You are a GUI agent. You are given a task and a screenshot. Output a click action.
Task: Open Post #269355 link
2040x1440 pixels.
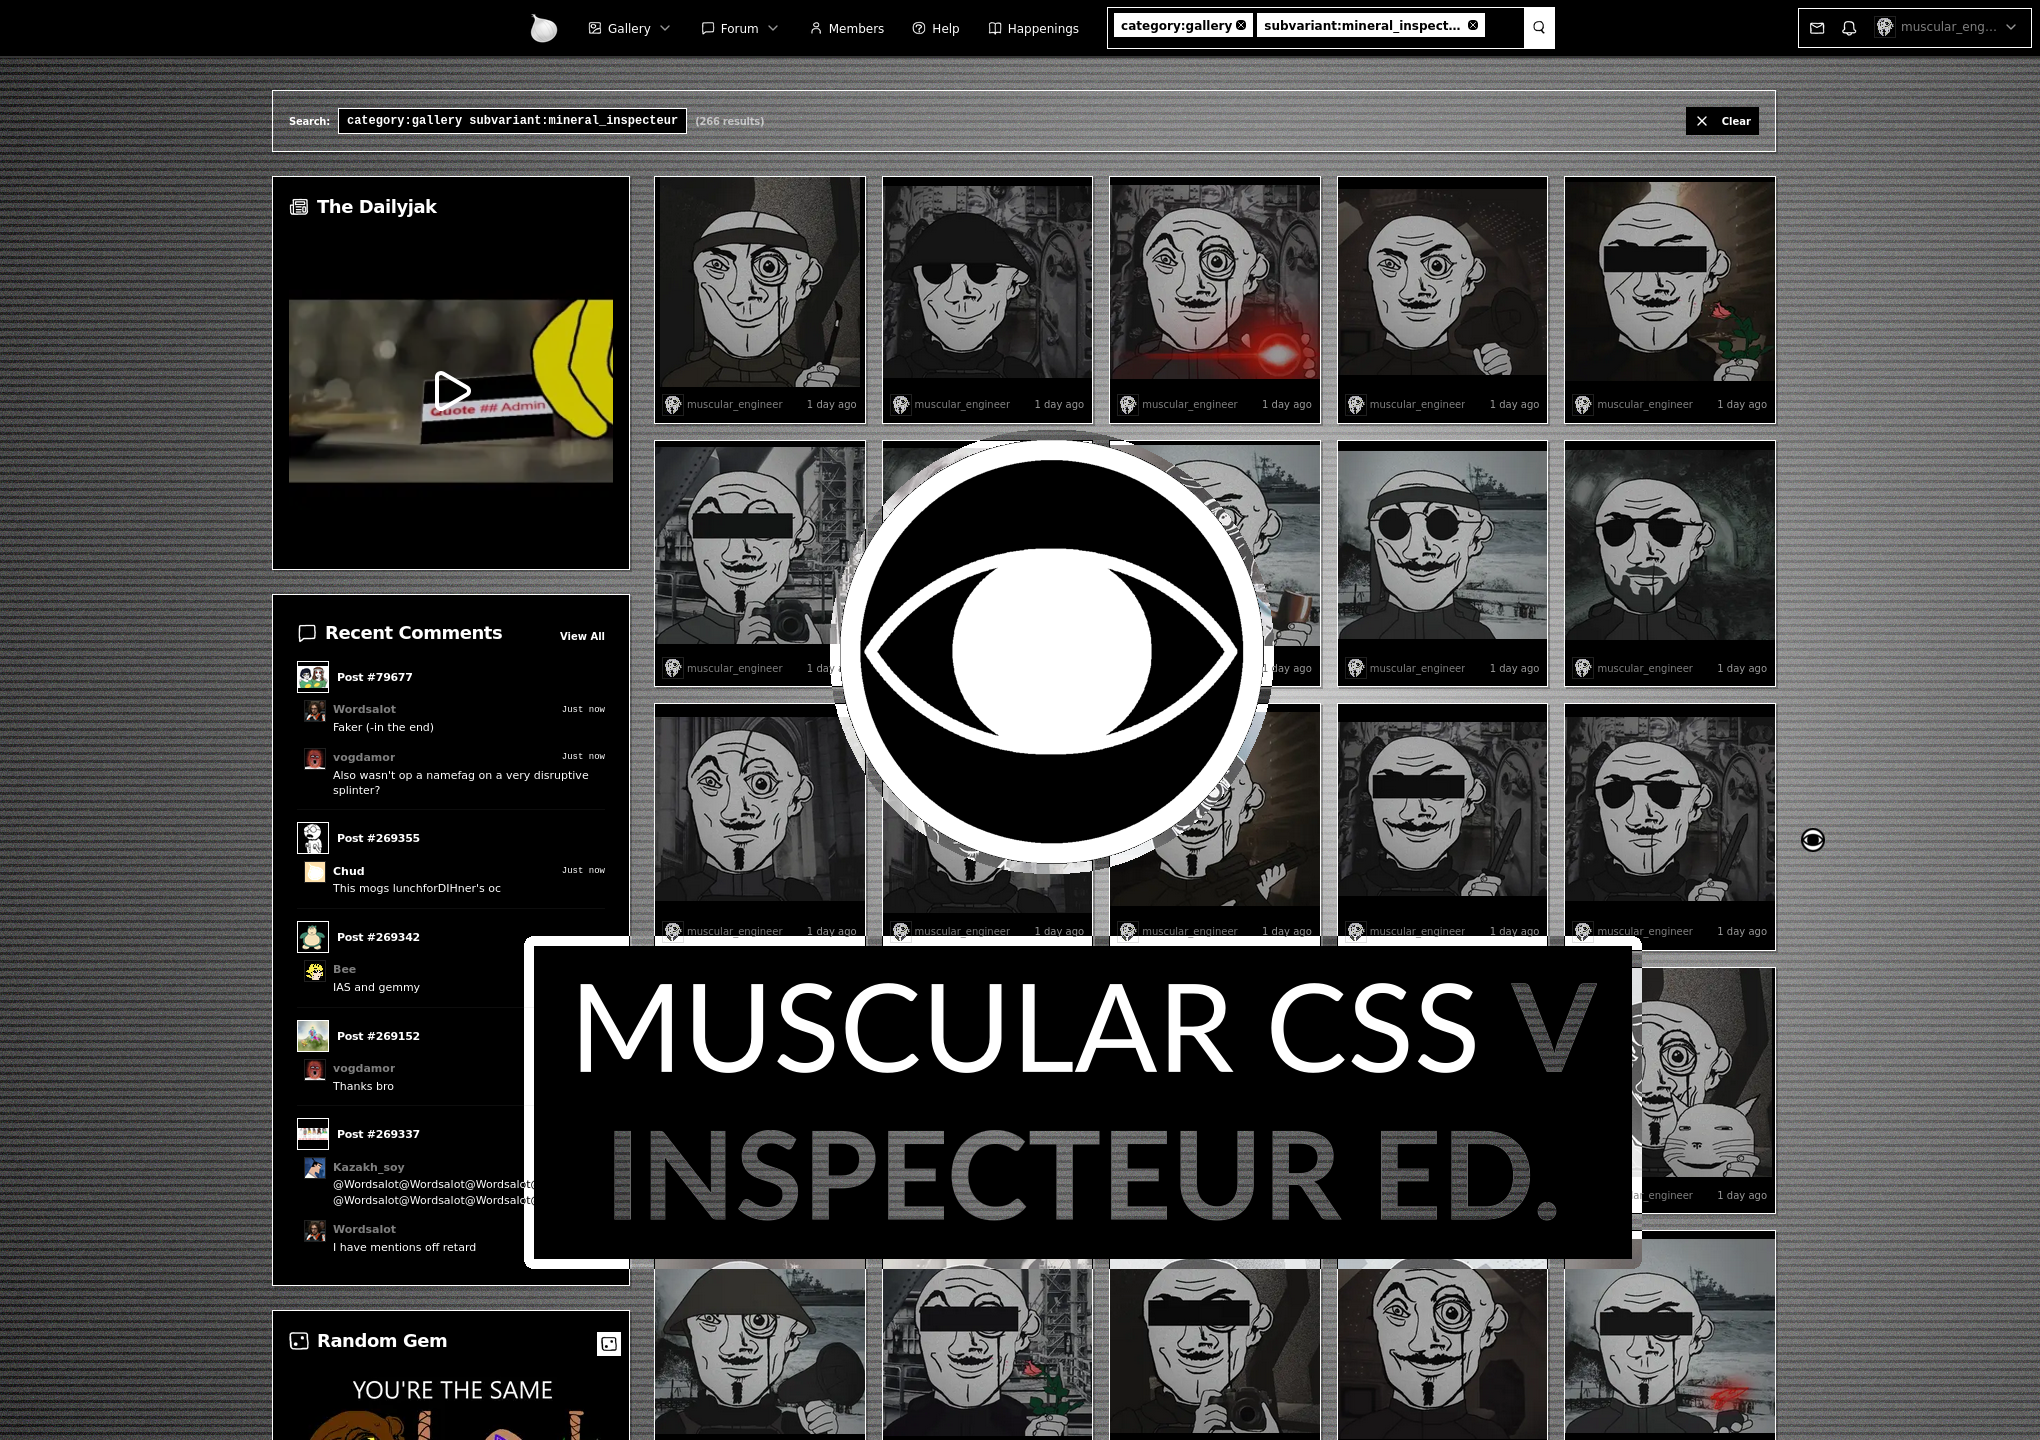(x=378, y=838)
